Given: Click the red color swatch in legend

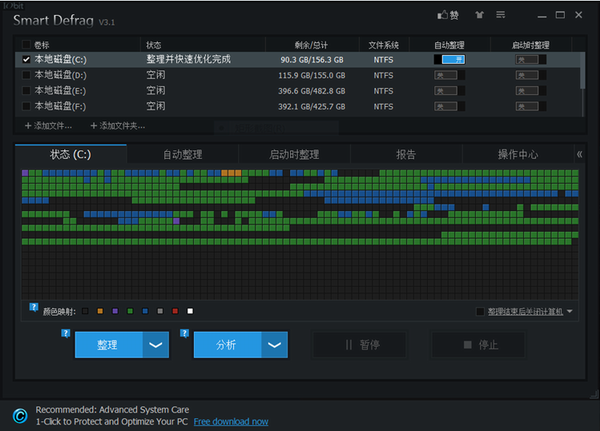Looking at the screenshot, I should (174, 312).
